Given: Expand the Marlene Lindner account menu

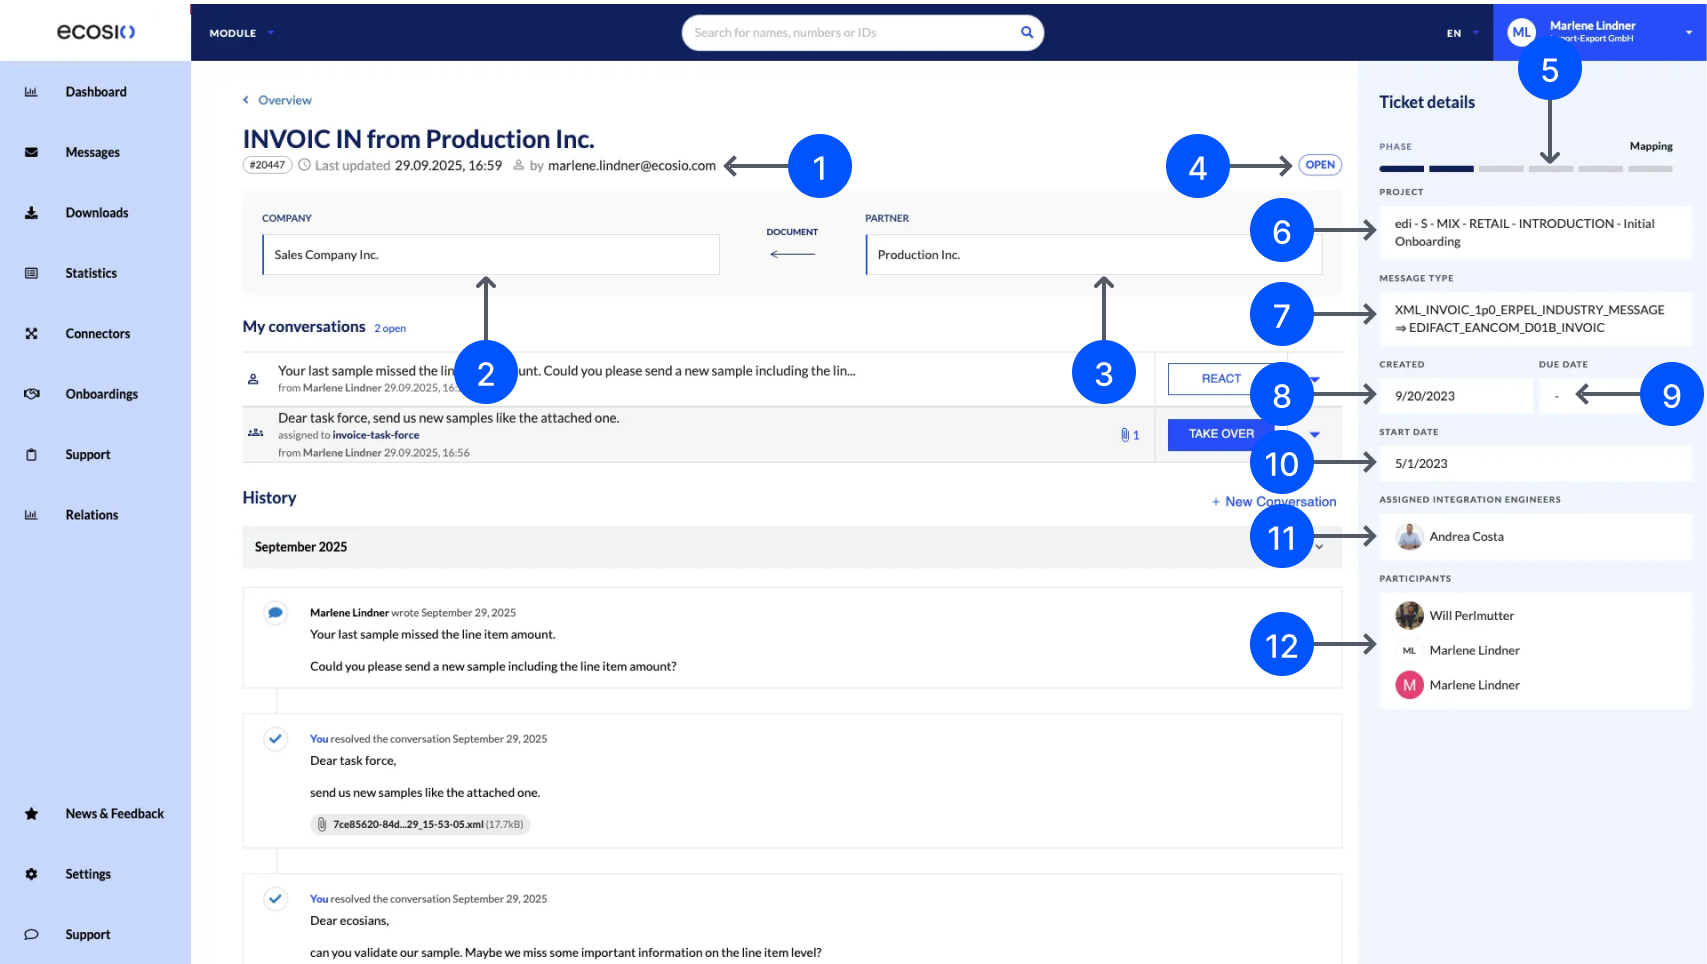Looking at the screenshot, I should point(1689,33).
